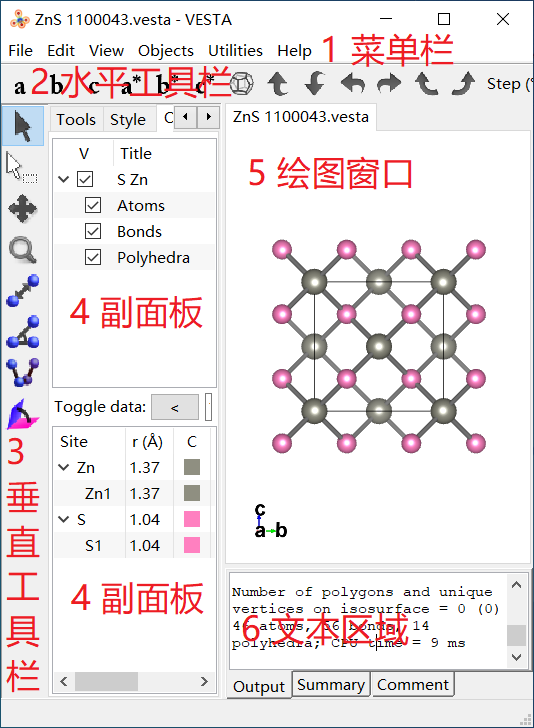Open the Style tab

tap(128, 119)
